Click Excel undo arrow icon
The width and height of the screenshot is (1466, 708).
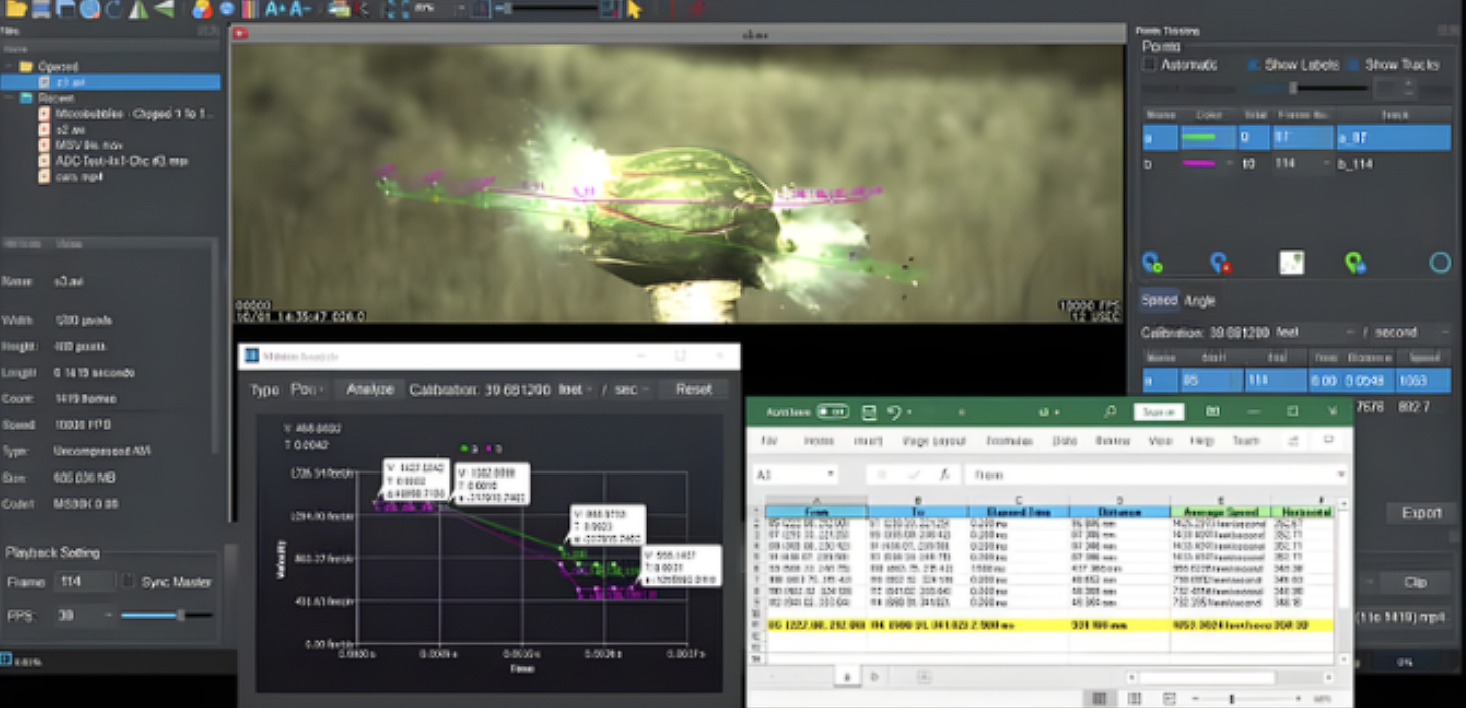pos(895,411)
